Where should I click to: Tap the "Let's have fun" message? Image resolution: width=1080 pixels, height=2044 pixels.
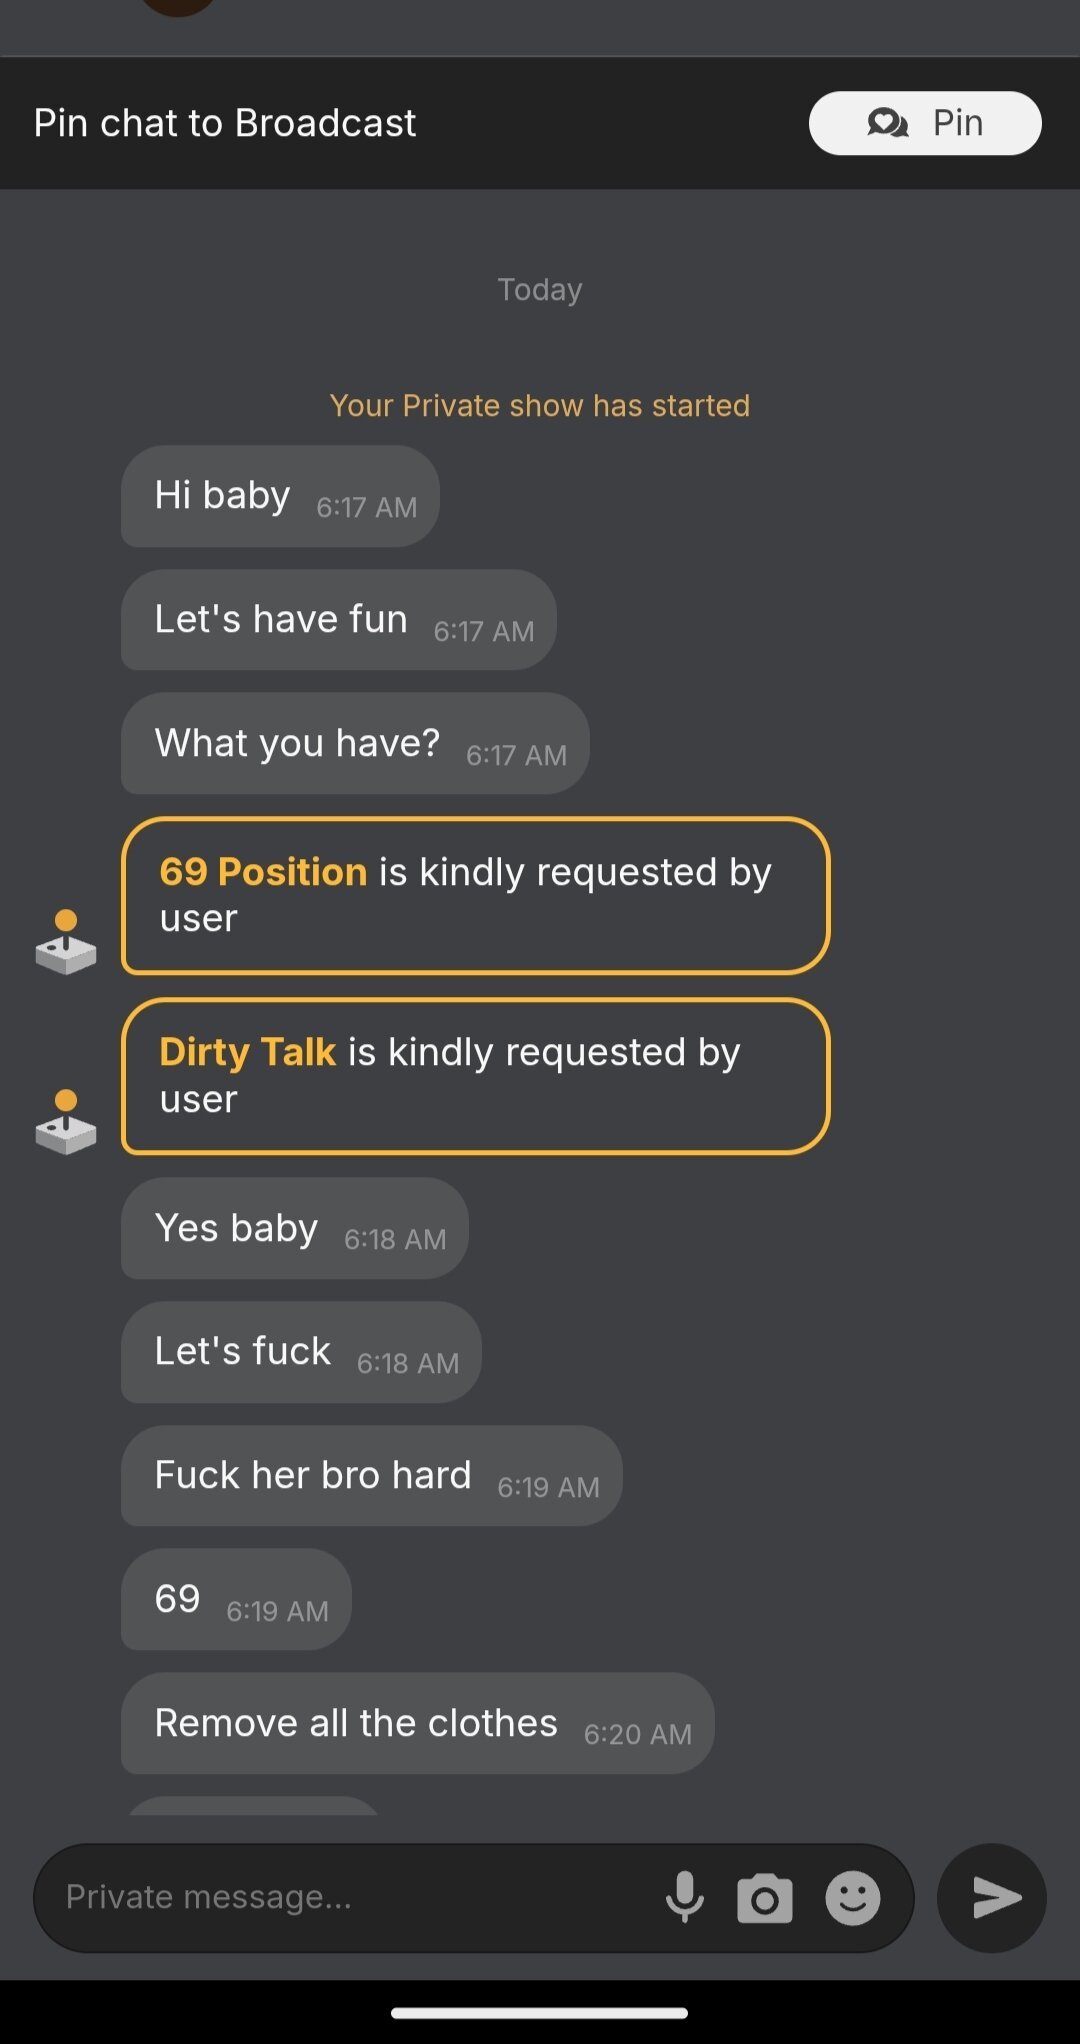tap(338, 620)
